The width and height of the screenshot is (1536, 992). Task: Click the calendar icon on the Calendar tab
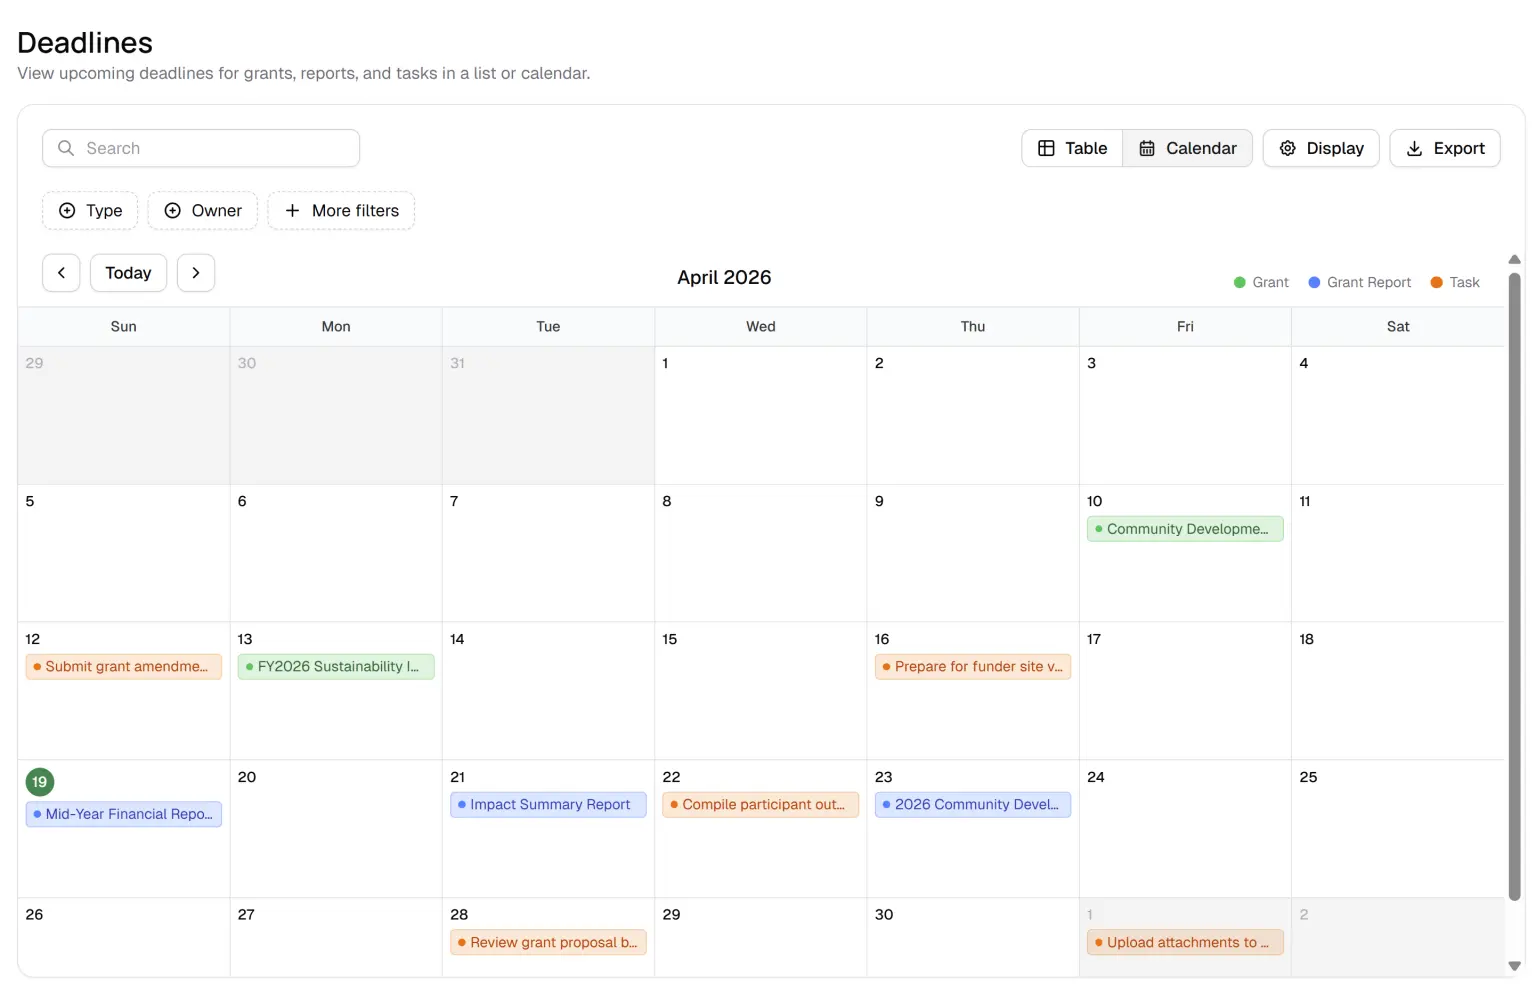[x=1146, y=148]
